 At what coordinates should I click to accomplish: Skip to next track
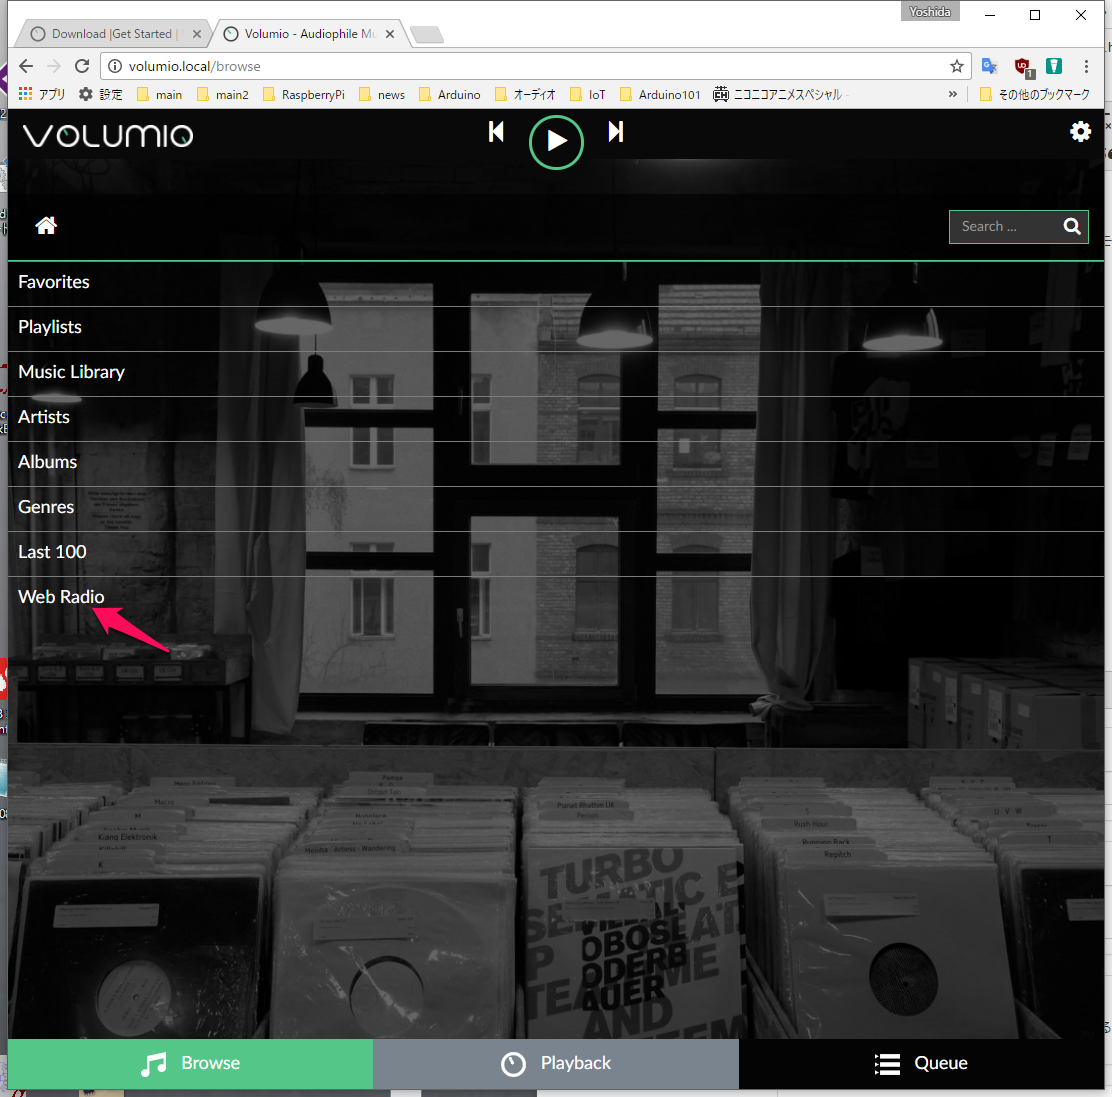coord(616,132)
